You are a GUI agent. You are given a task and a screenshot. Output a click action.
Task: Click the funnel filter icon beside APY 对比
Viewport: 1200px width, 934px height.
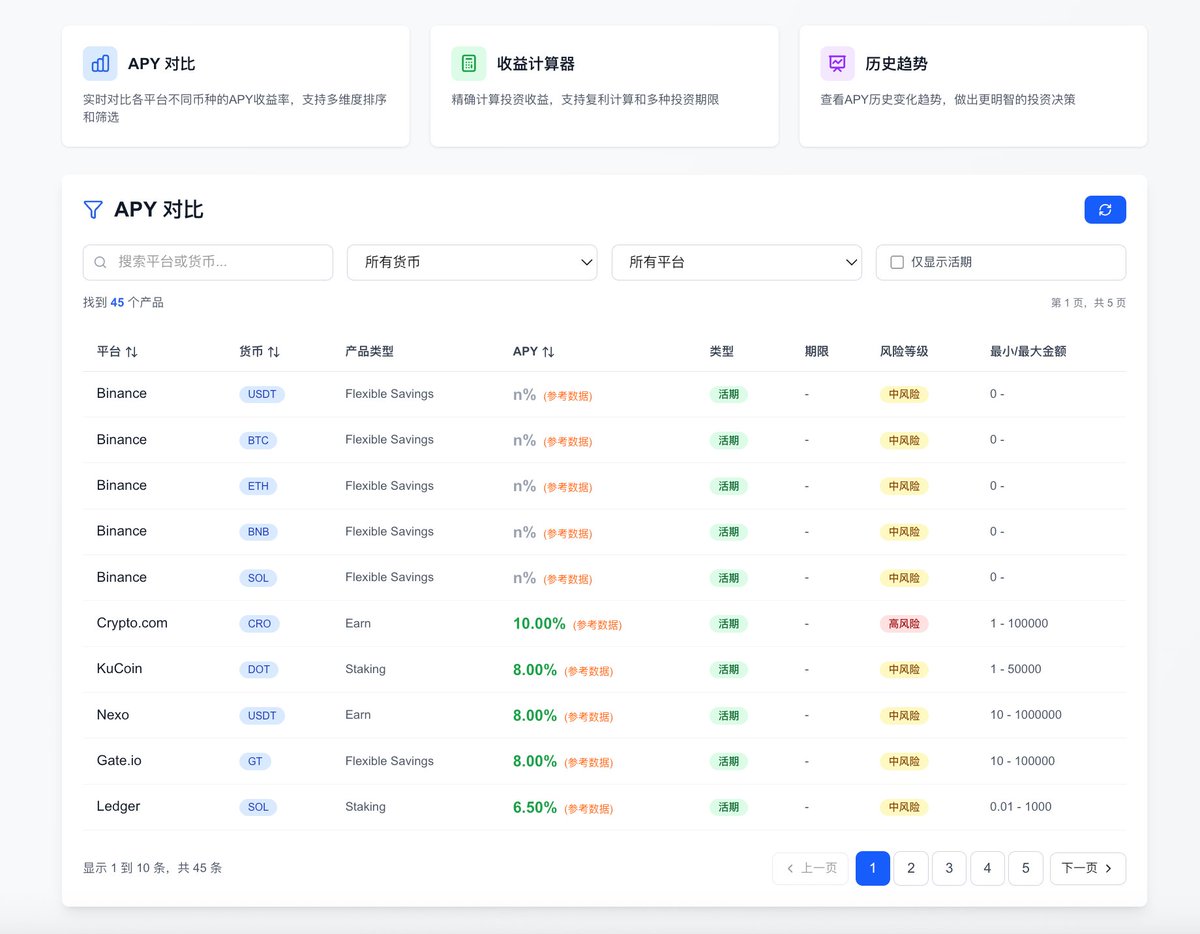coord(93,210)
